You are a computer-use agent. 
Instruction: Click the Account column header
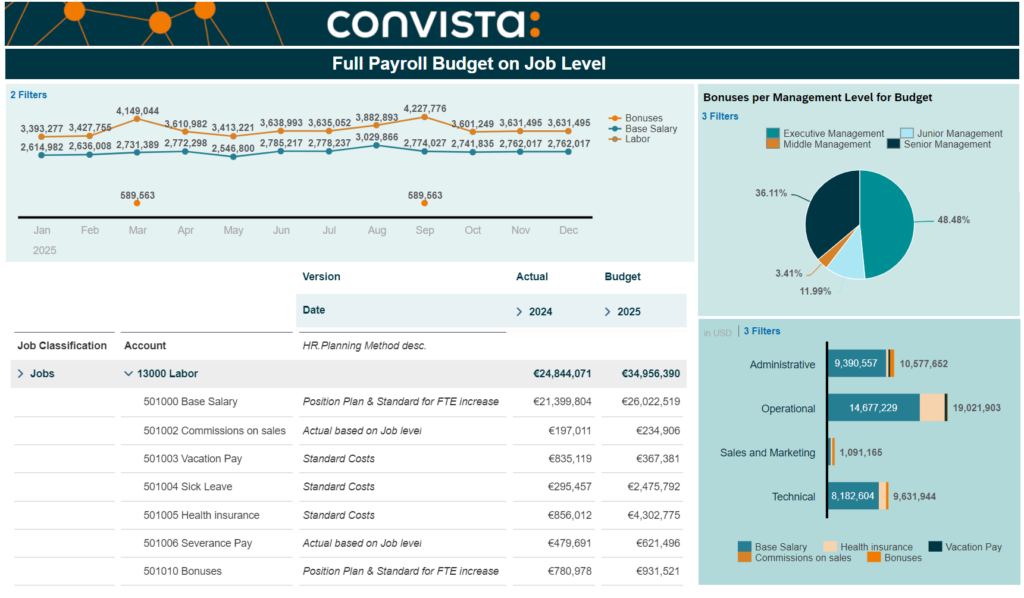click(145, 346)
